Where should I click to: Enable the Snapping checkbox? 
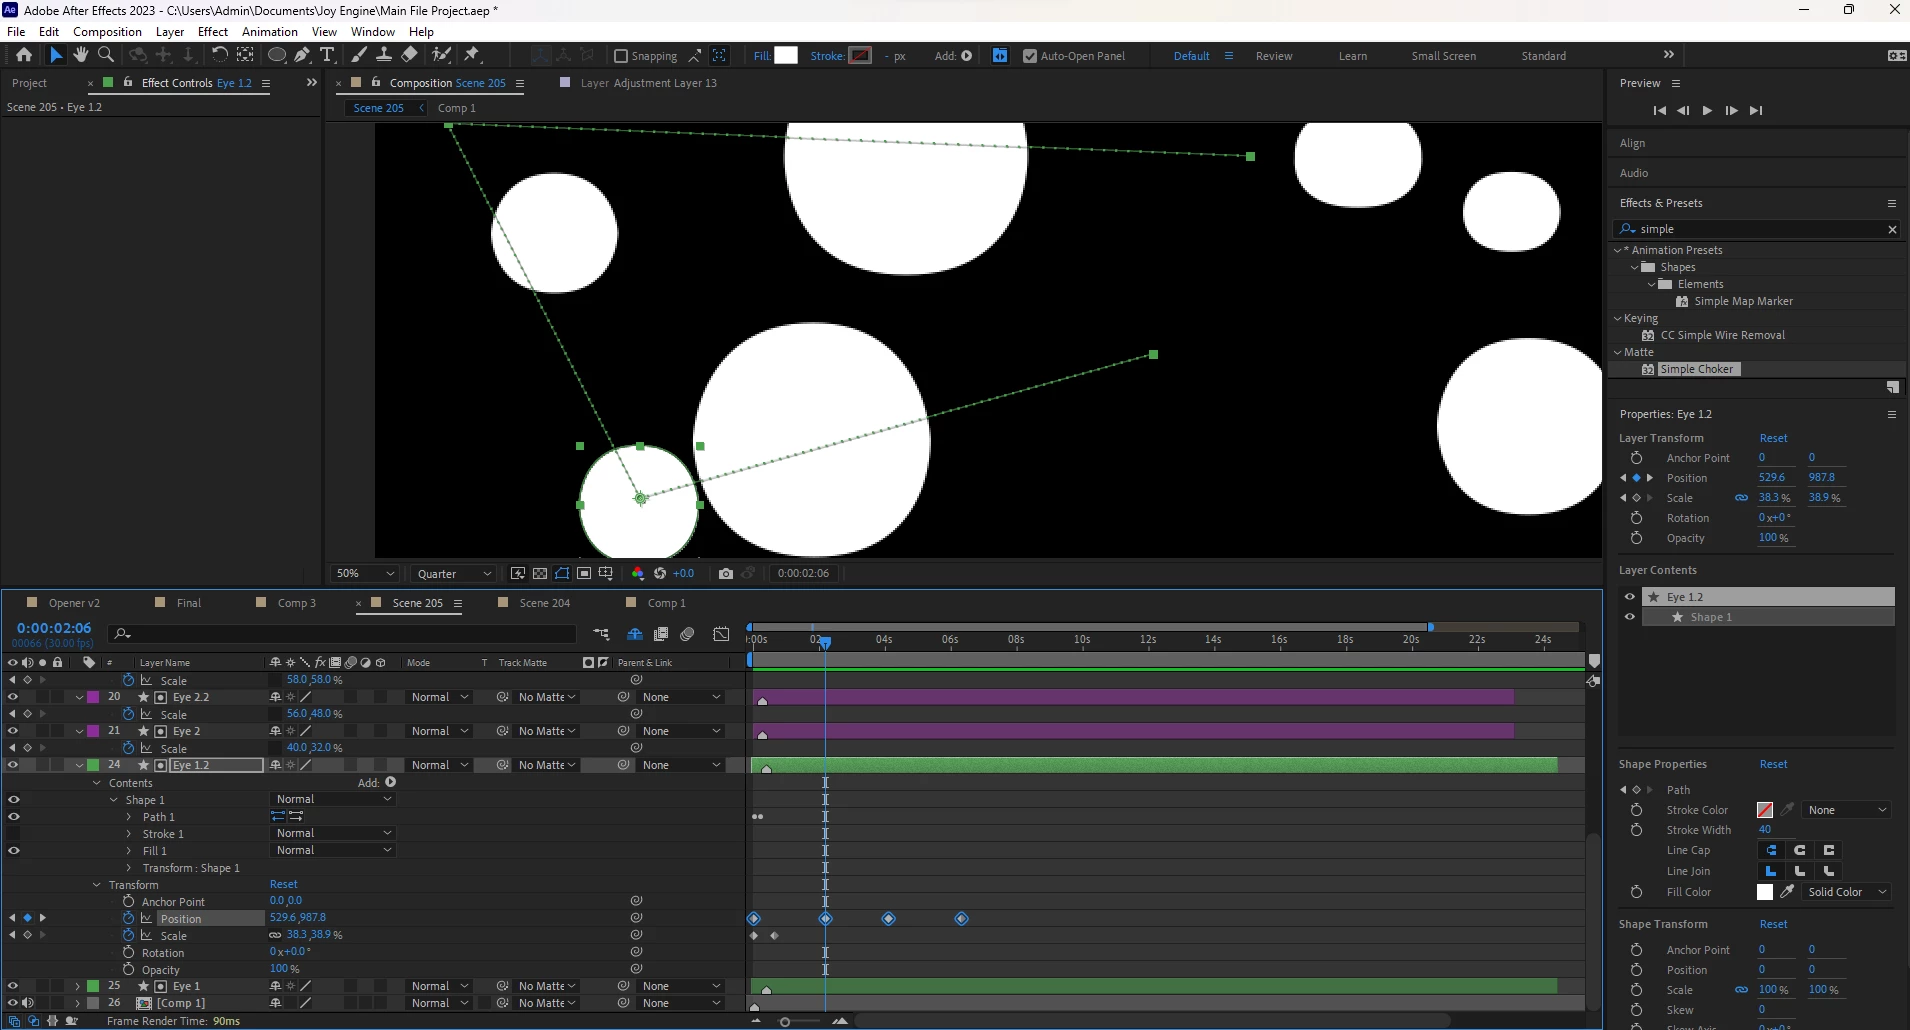pos(621,56)
